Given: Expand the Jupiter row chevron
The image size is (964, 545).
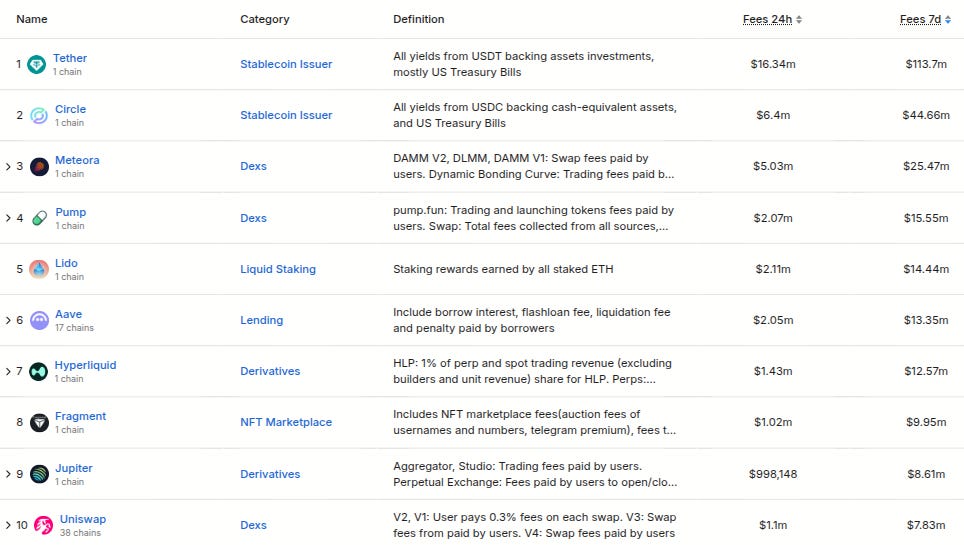Looking at the screenshot, I should point(8,474).
